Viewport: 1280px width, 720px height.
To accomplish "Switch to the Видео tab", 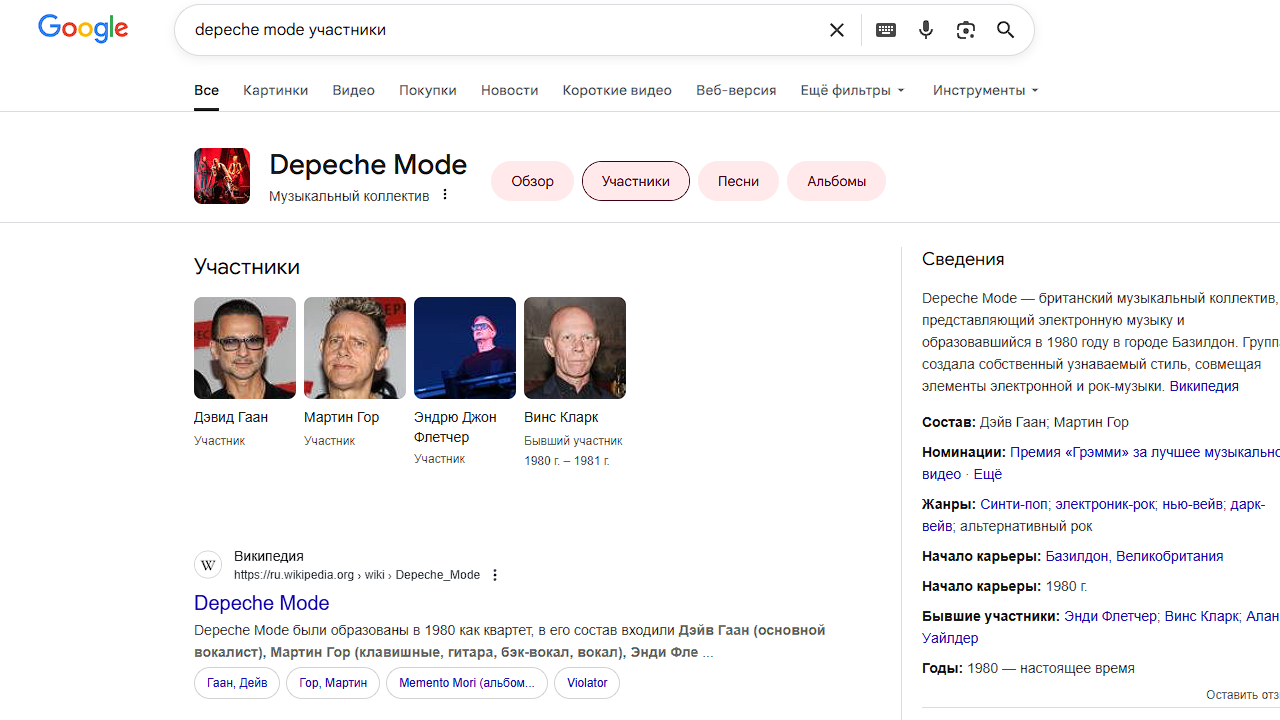I will click(x=354, y=90).
